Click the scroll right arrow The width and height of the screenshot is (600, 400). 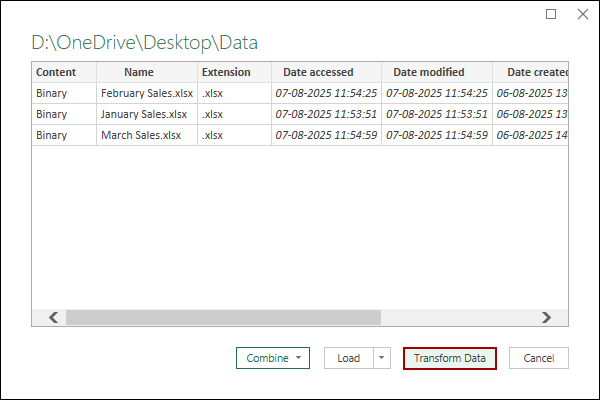(x=546, y=317)
